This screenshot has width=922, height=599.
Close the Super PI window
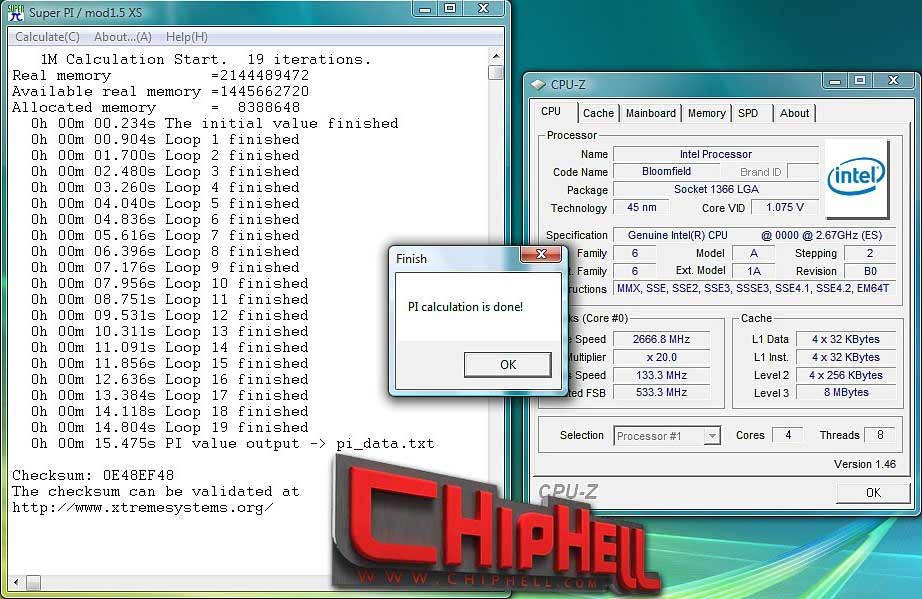pyautogui.click(x=483, y=8)
